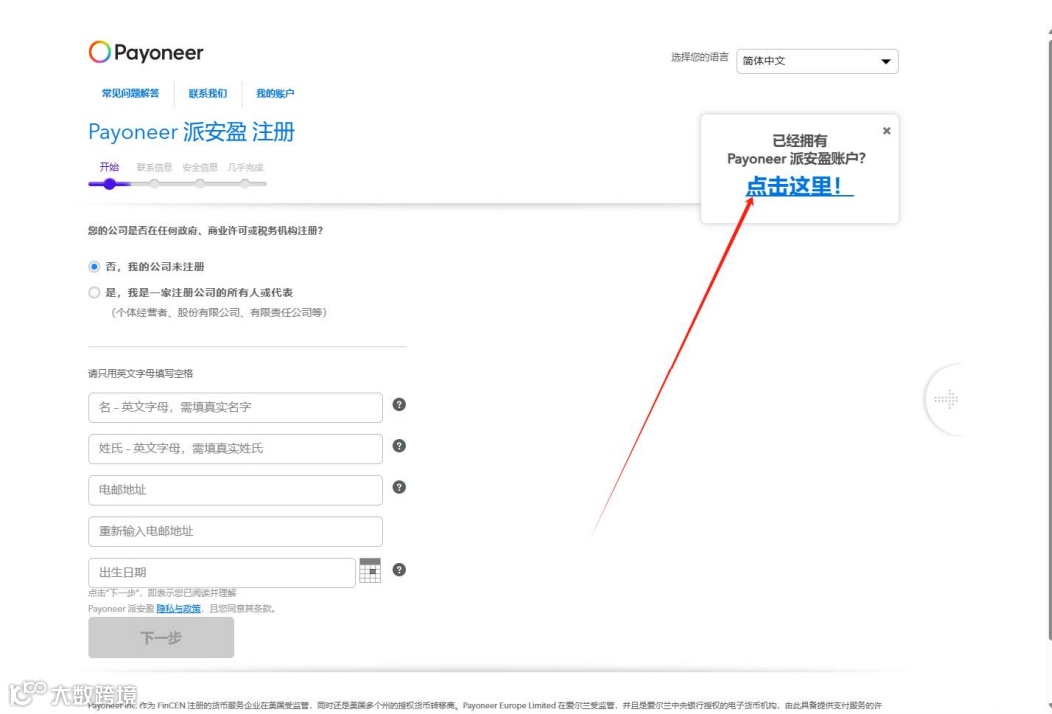
Task: Open the '联系我们' menu link
Action: [x=207, y=93]
